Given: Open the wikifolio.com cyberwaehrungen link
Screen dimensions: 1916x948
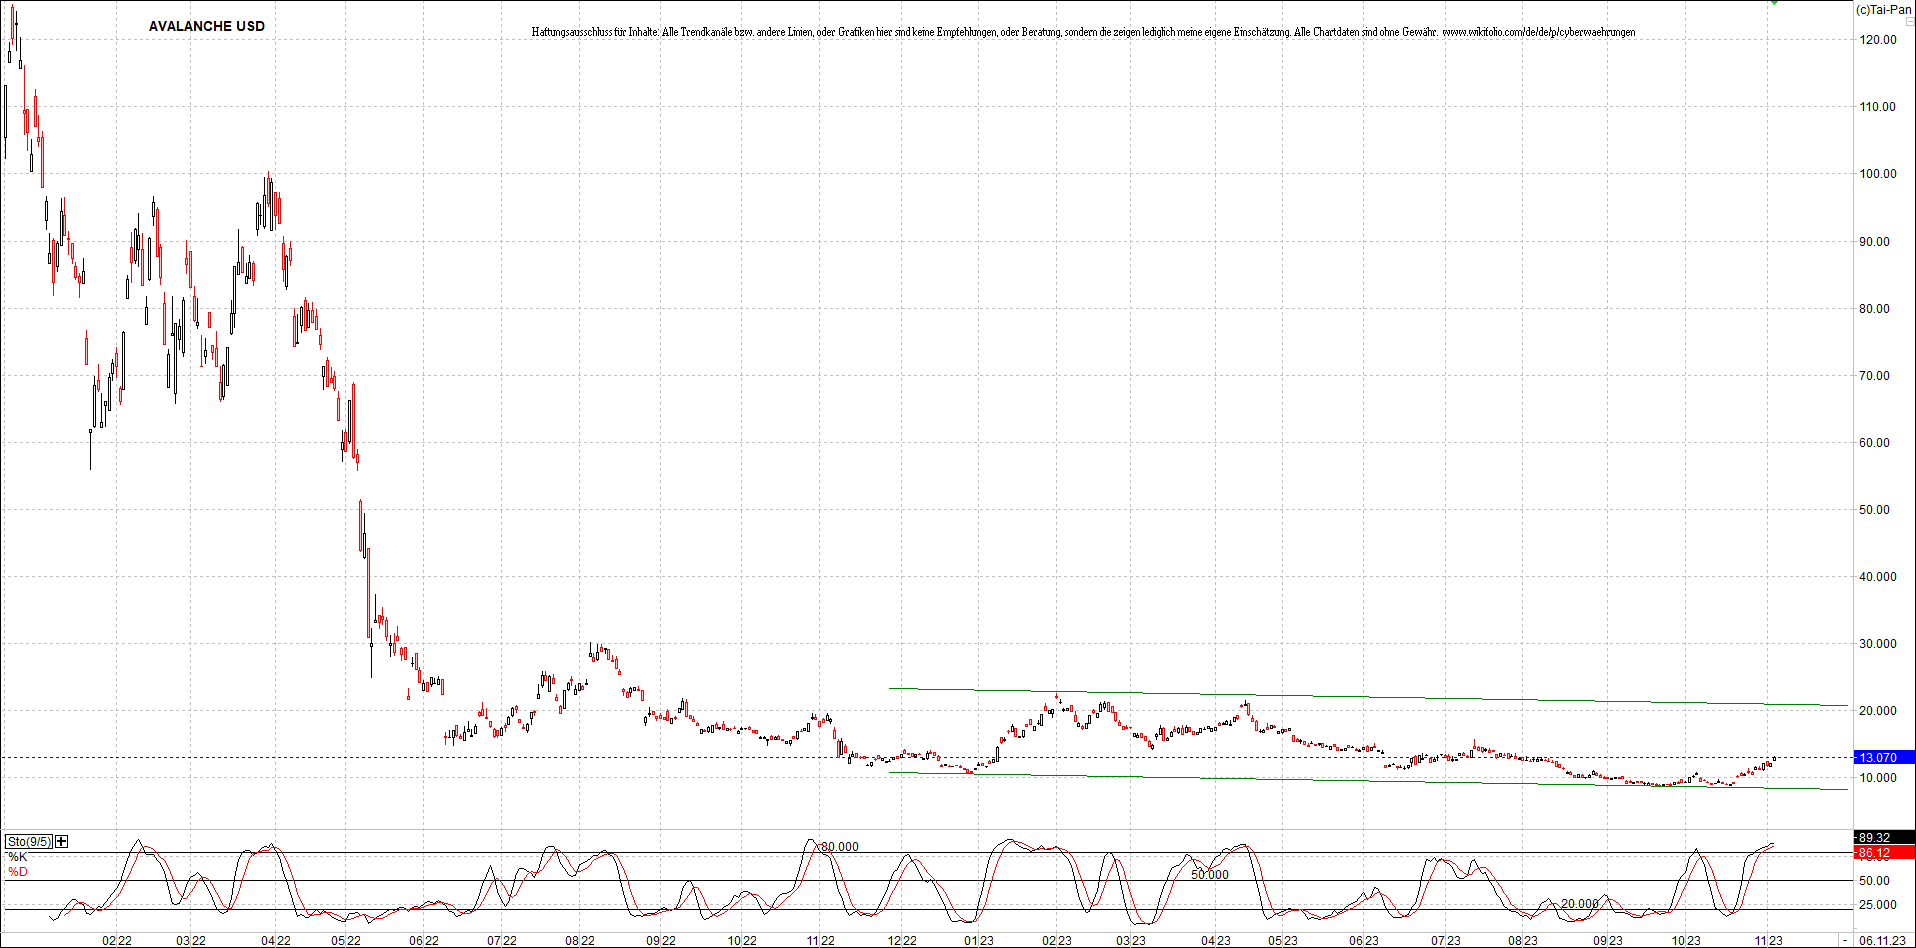Looking at the screenshot, I should (x=1539, y=32).
